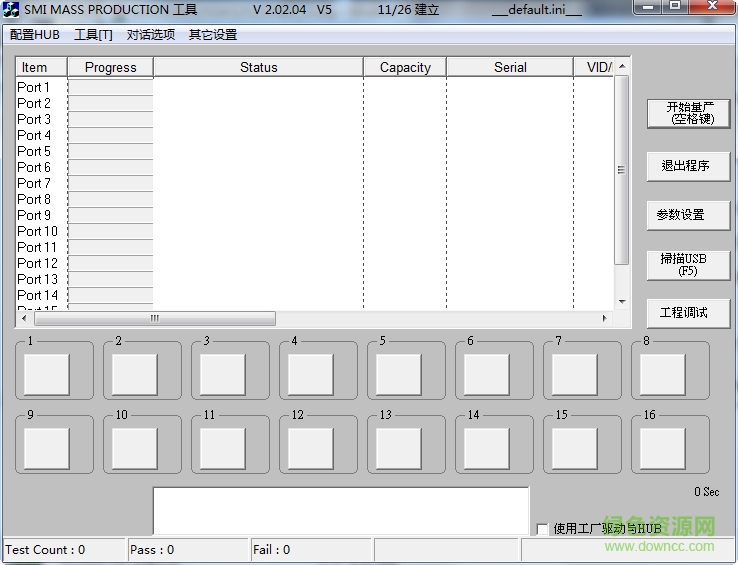Select the Port 4 row
738x565 pixels.
[x=315, y=136]
